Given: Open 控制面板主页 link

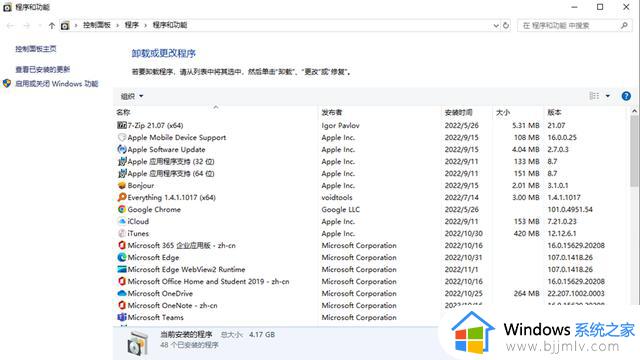Looking at the screenshot, I should point(36,49).
